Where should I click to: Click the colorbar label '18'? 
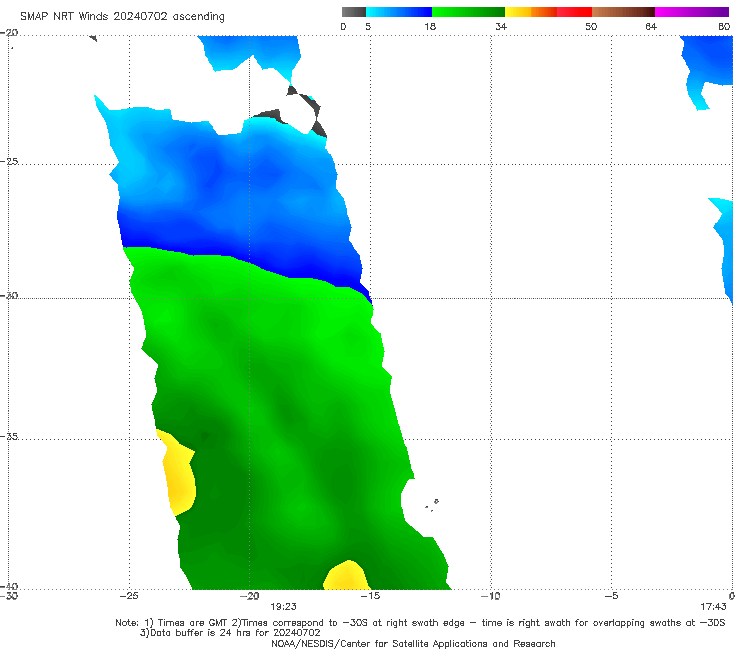coord(430,26)
